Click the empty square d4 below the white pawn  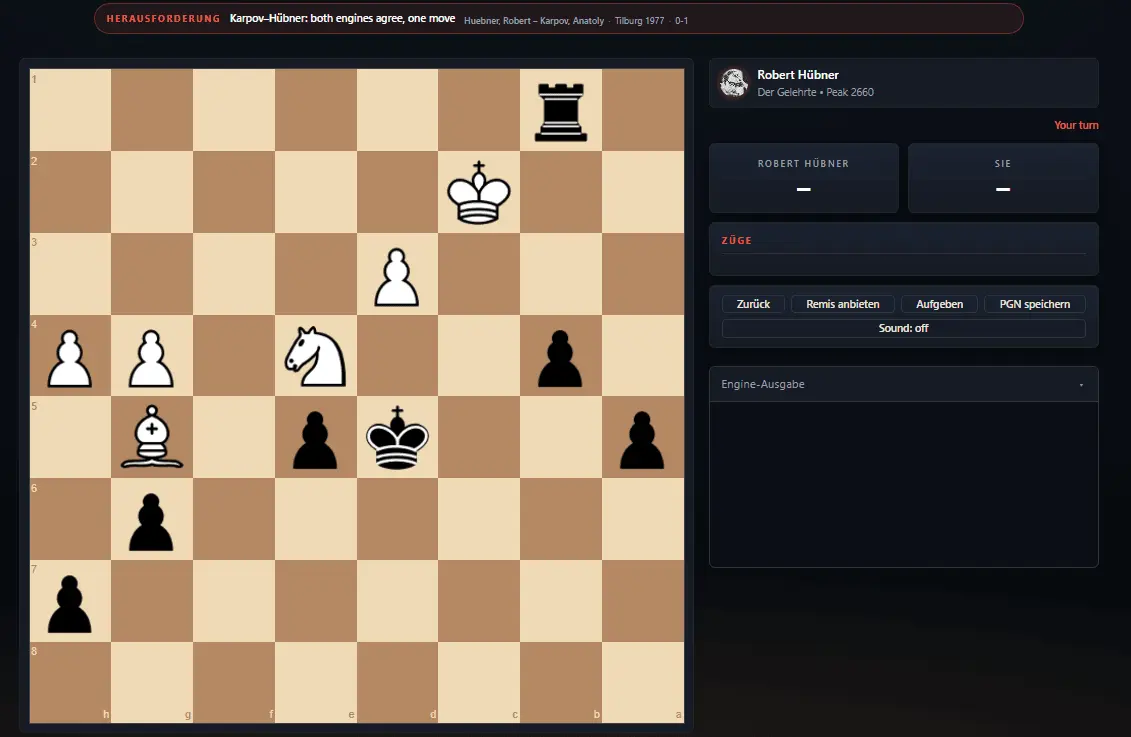(397, 356)
